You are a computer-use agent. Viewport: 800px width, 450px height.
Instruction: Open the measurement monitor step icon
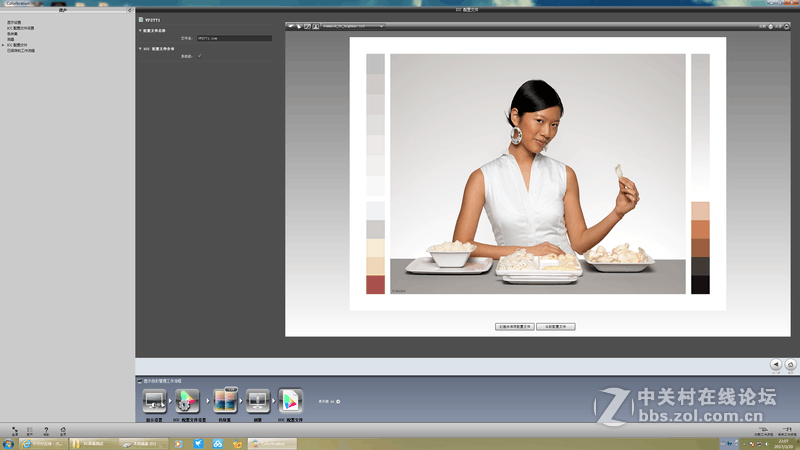click(x=258, y=401)
